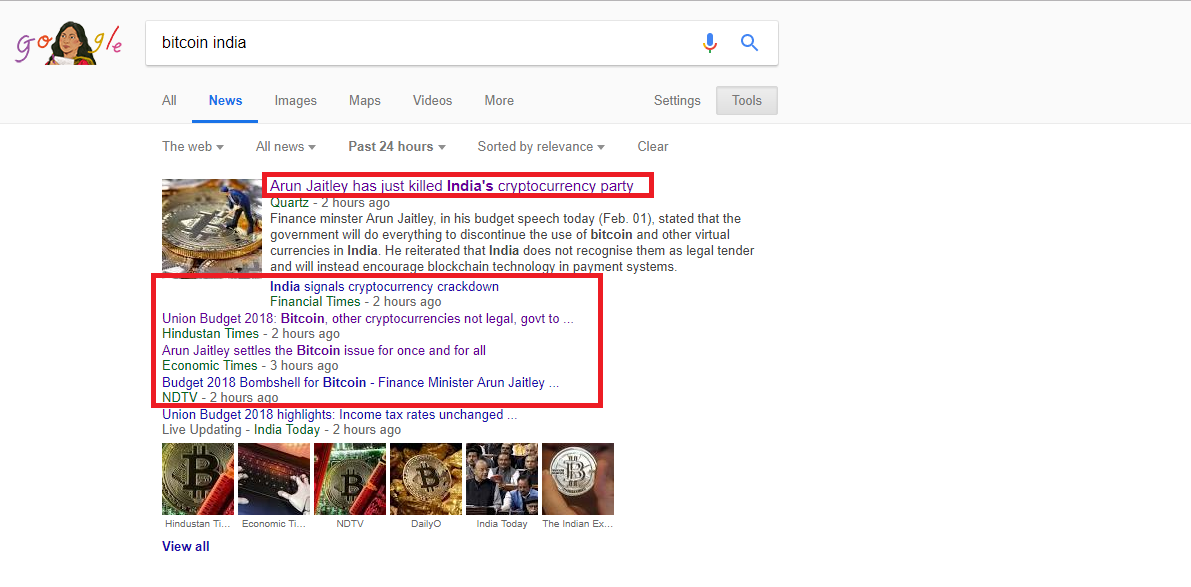
Task: Click the India Today parliament thumbnail
Action: (501, 479)
